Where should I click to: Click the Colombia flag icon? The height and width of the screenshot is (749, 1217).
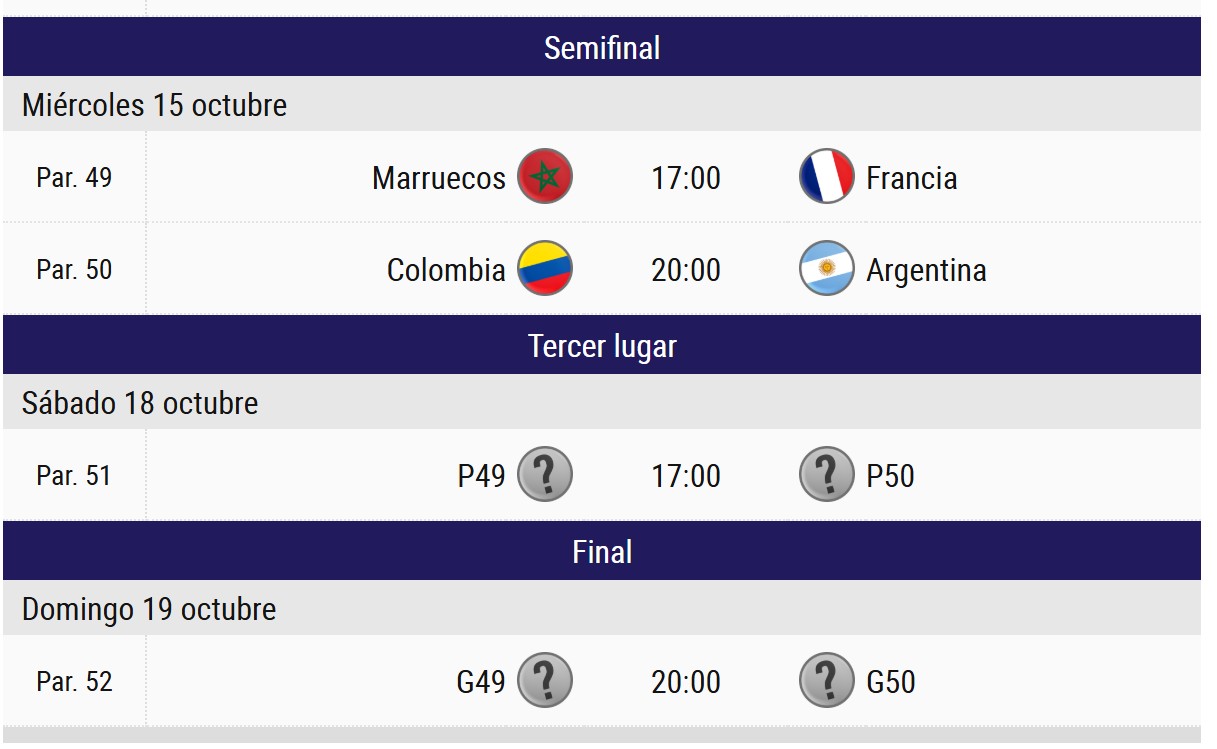click(545, 269)
